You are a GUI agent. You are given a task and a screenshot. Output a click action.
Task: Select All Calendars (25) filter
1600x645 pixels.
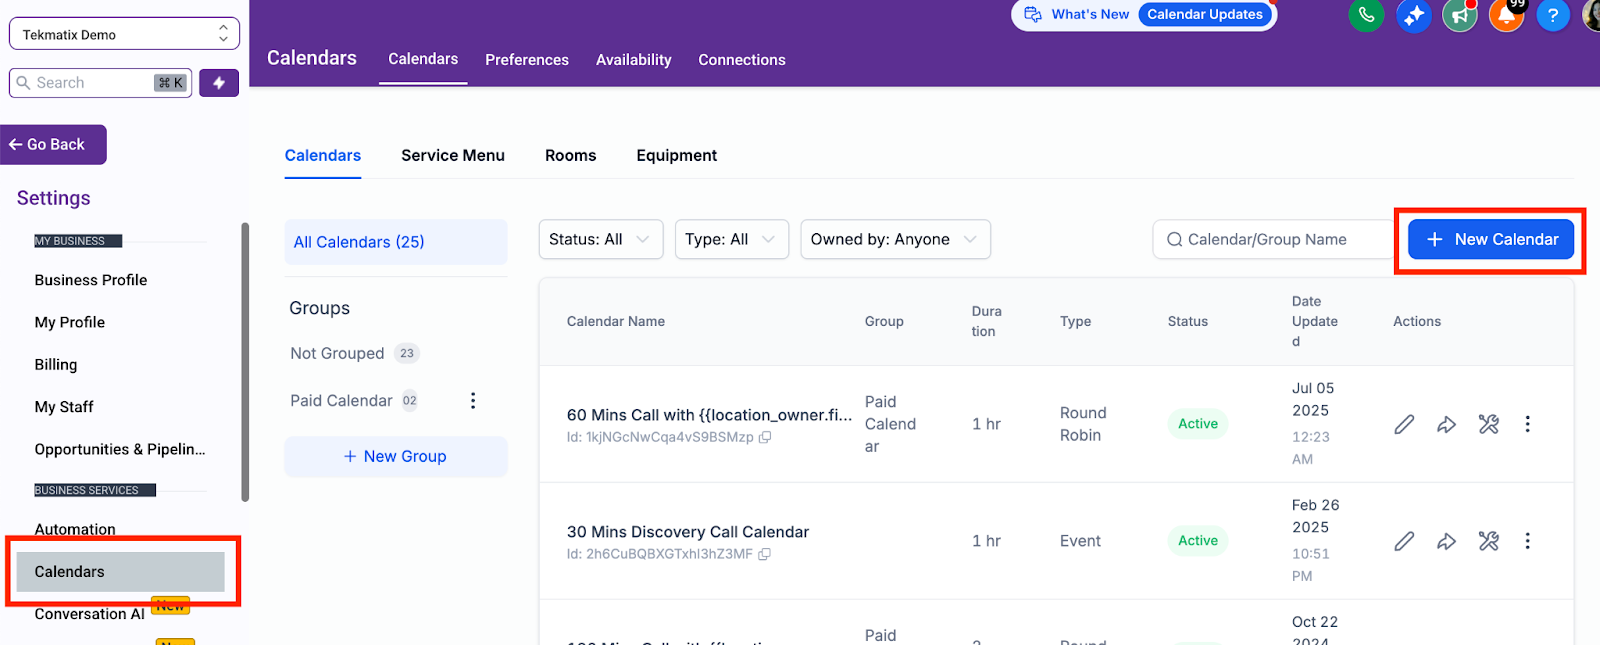pos(396,242)
